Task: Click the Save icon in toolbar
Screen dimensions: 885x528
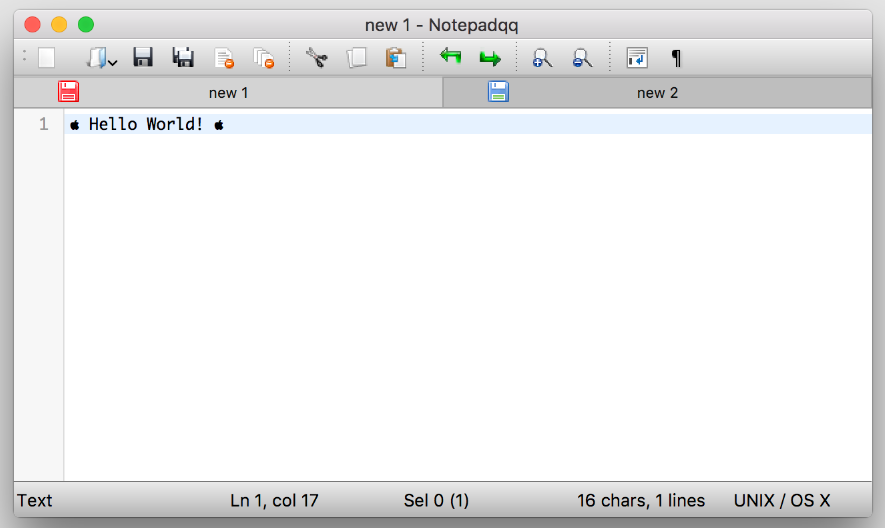Action: point(143,58)
